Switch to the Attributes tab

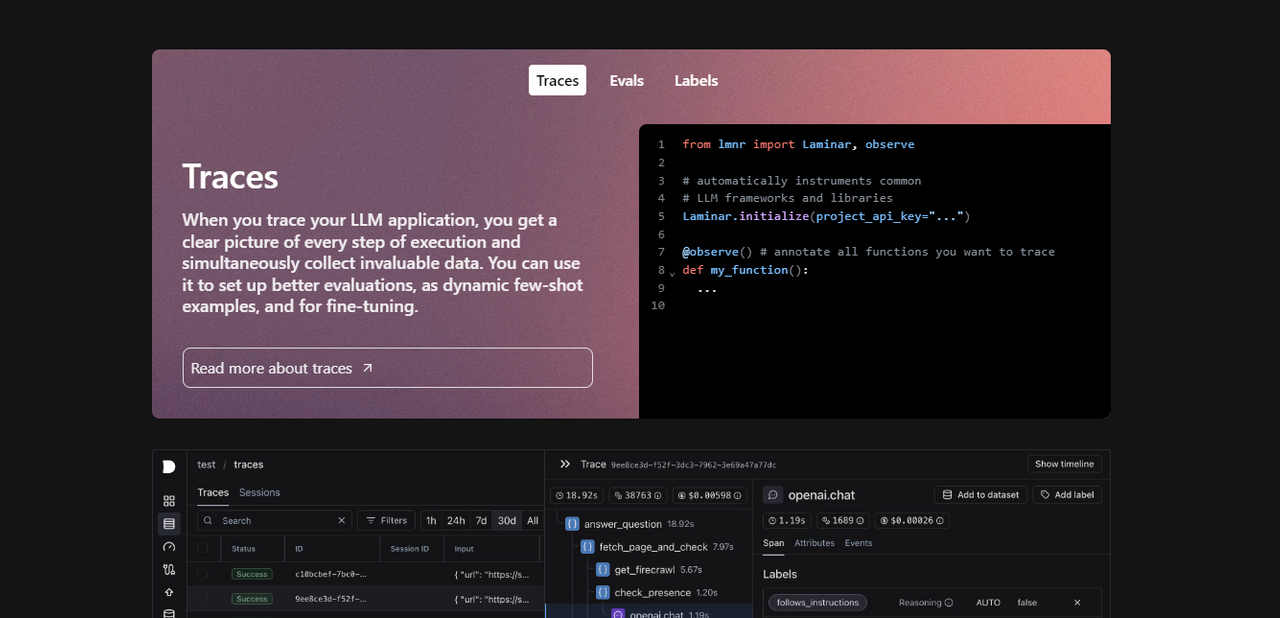(x=814, y=543)
